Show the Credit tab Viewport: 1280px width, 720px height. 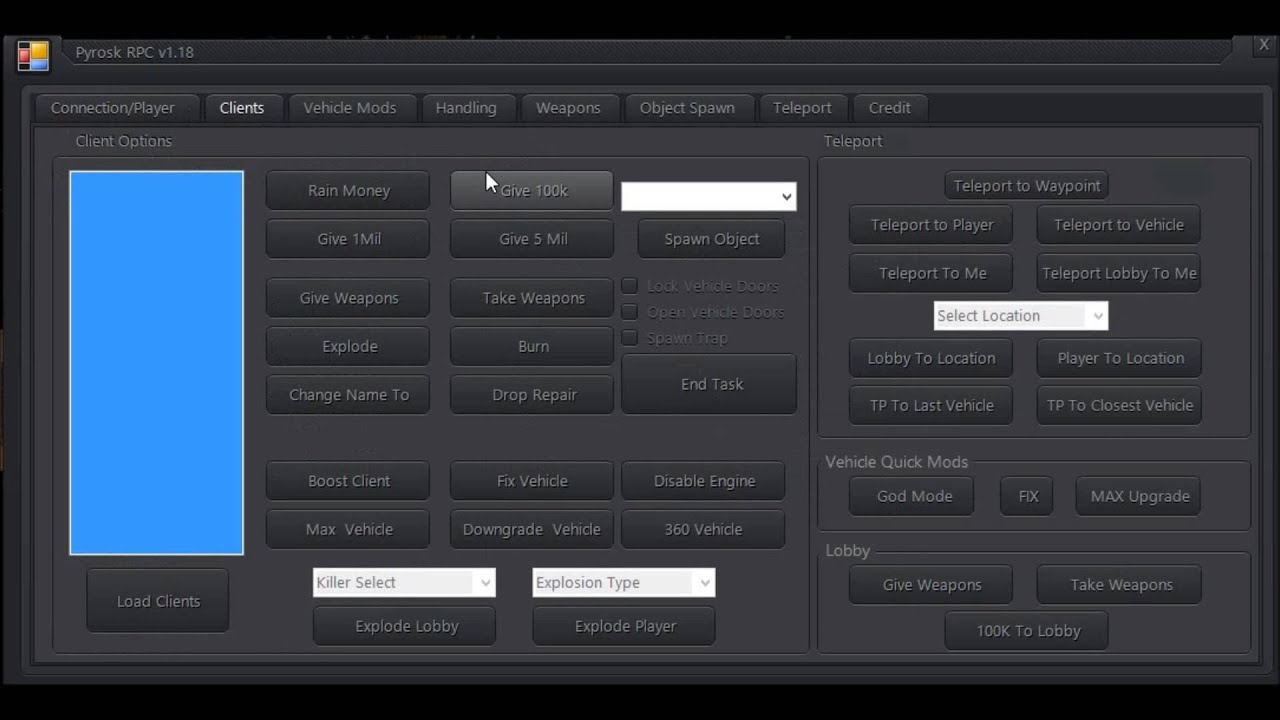(x=890, y=108)
